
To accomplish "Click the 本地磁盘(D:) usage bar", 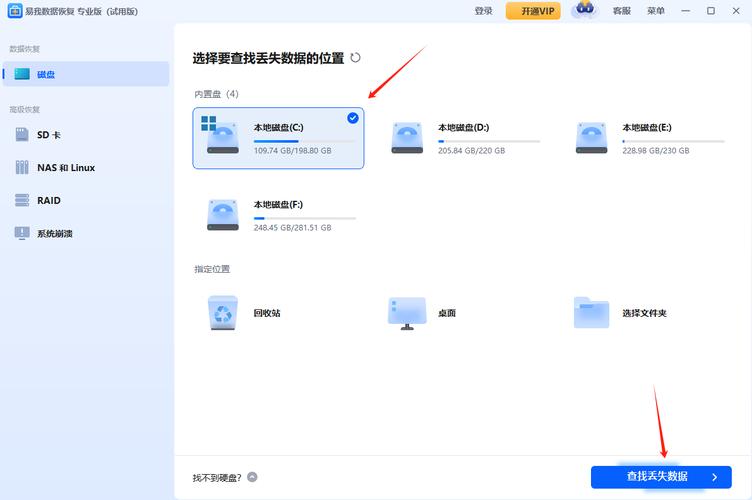I will pyautogui.click(x=489, y=141).
